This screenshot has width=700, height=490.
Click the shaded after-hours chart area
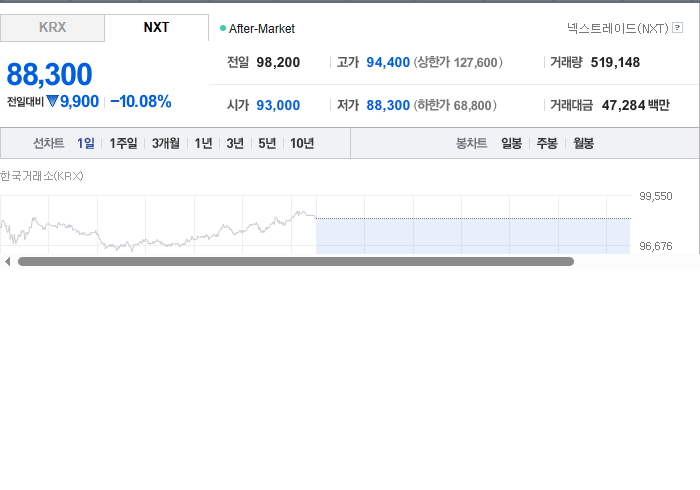473,236
